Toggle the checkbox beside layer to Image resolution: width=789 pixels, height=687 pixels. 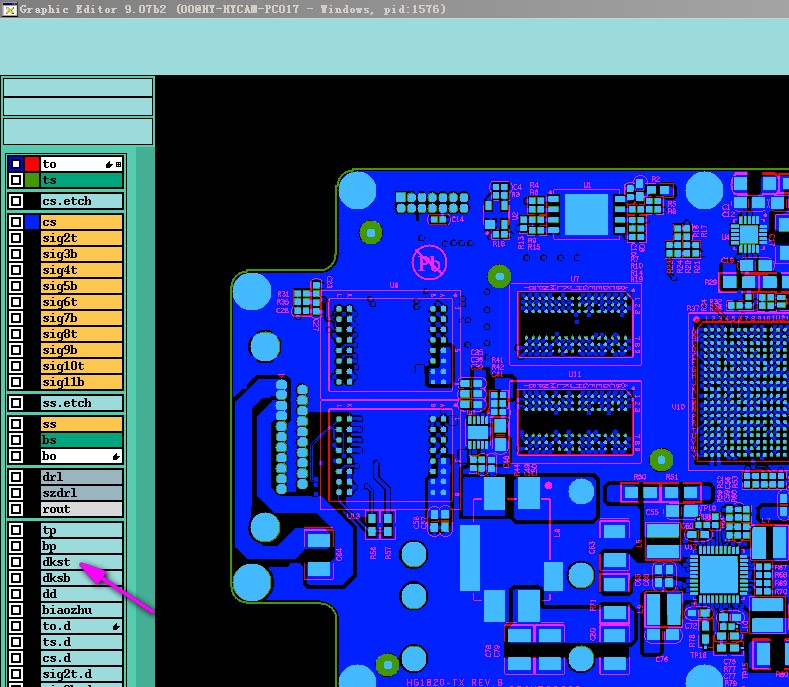[16, 164]
